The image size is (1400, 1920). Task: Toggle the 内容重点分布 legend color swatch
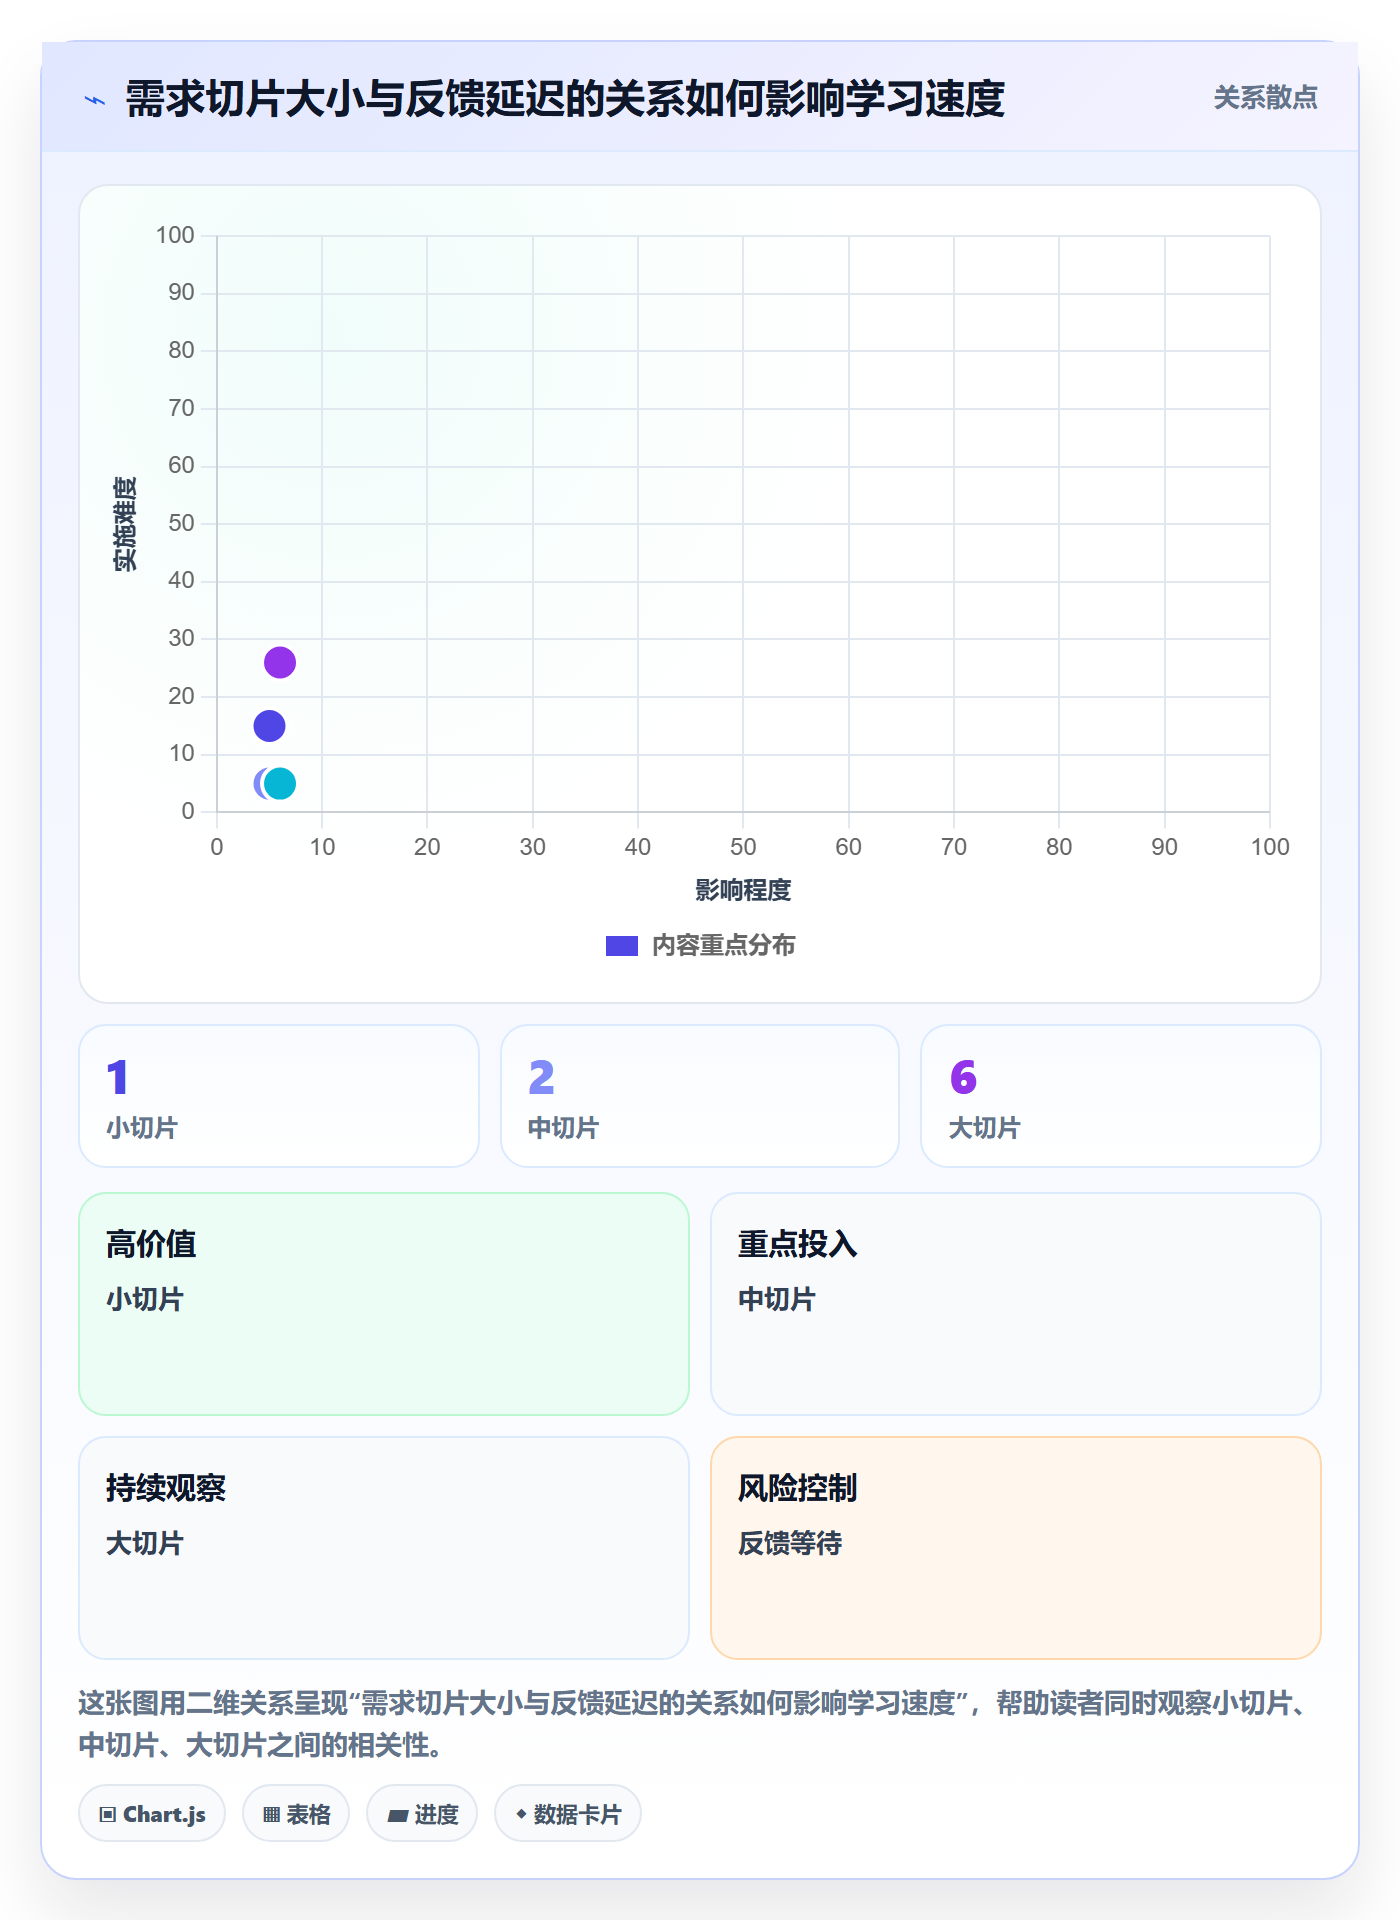tap(622, 945)
